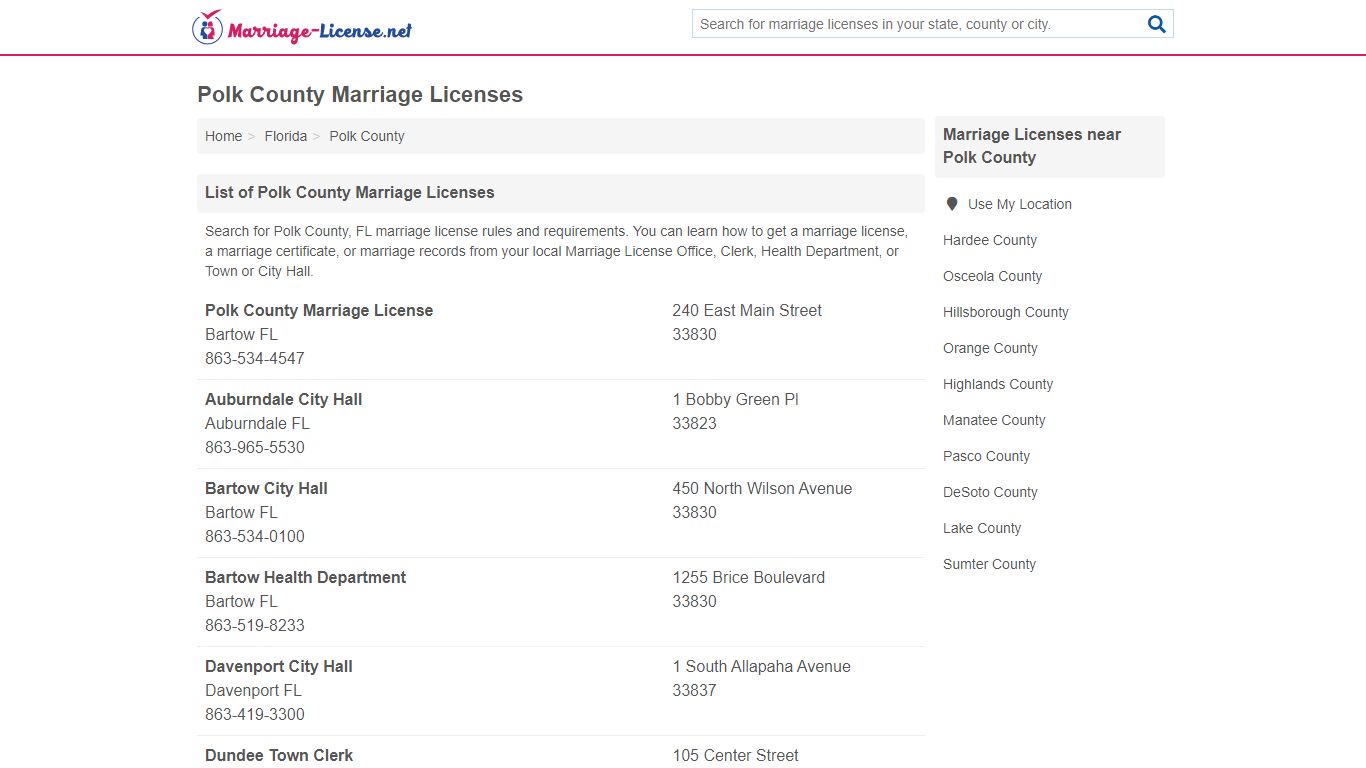Open Florida breadcrumb link
This screenshot has width=1366, height=768.
tap(285, 136)
